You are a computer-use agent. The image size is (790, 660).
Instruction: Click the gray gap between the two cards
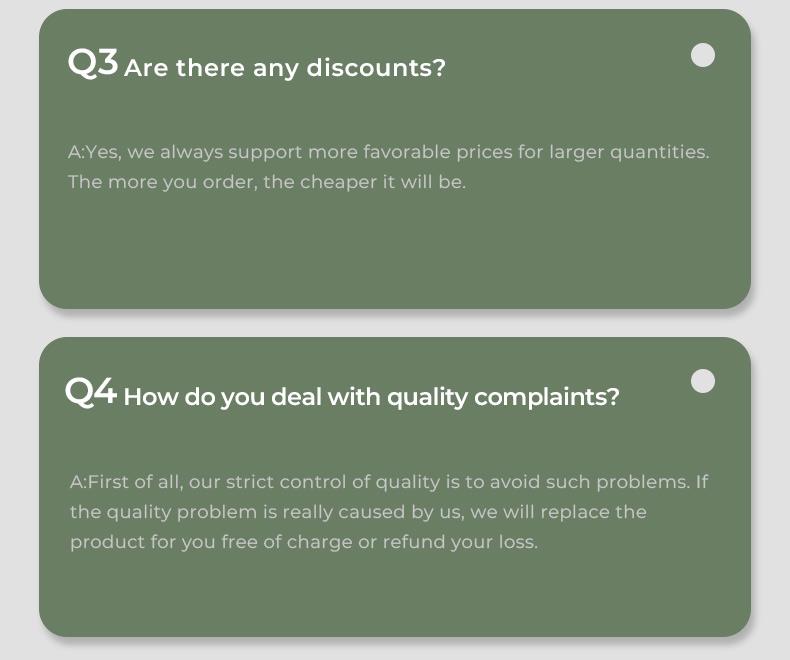394,323
